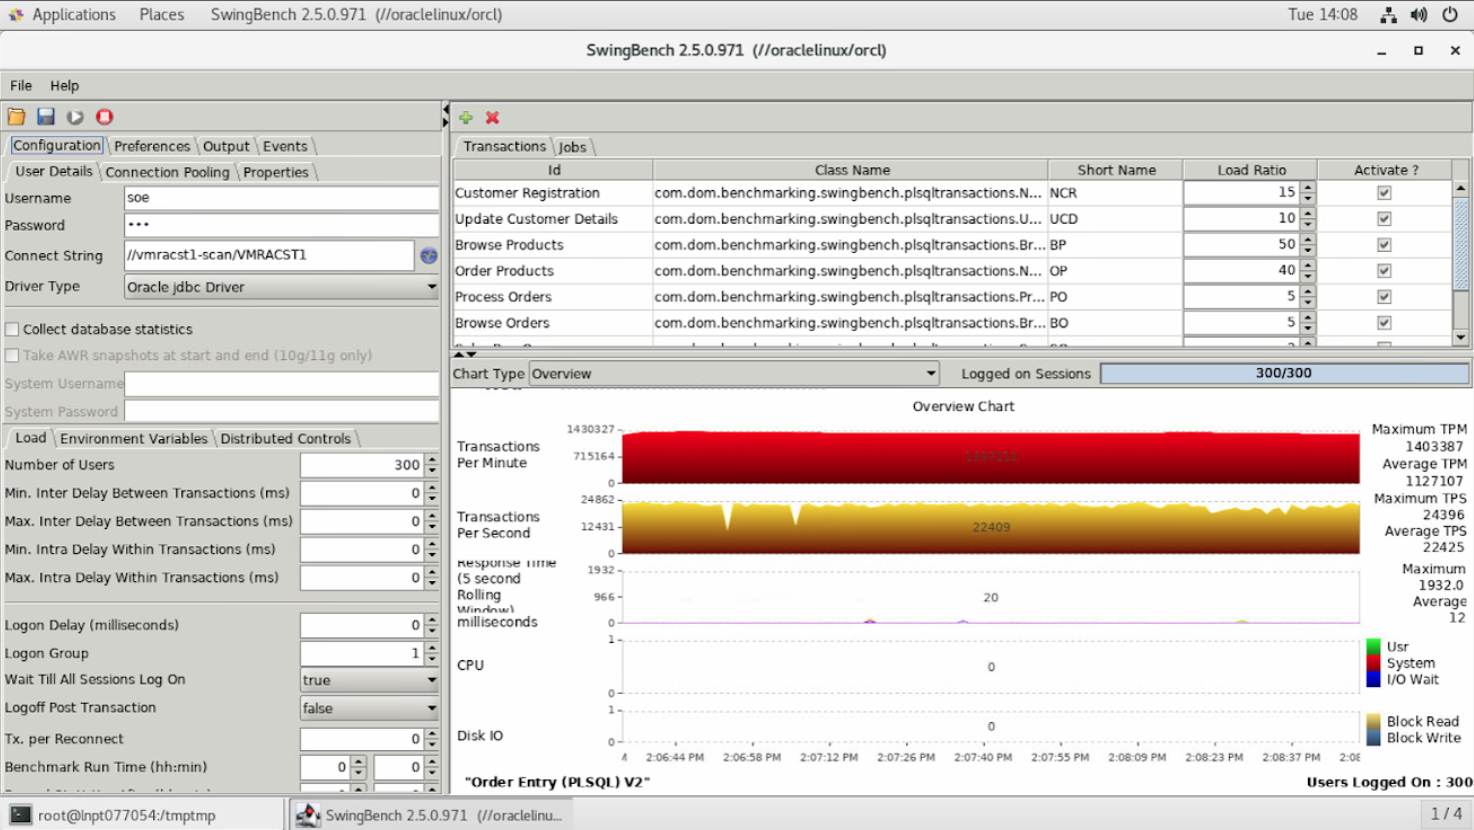Viewport: 1474px width, 830px height.
Task: Click the scroll down arrow of transactions table
Action: point(1461,337)
